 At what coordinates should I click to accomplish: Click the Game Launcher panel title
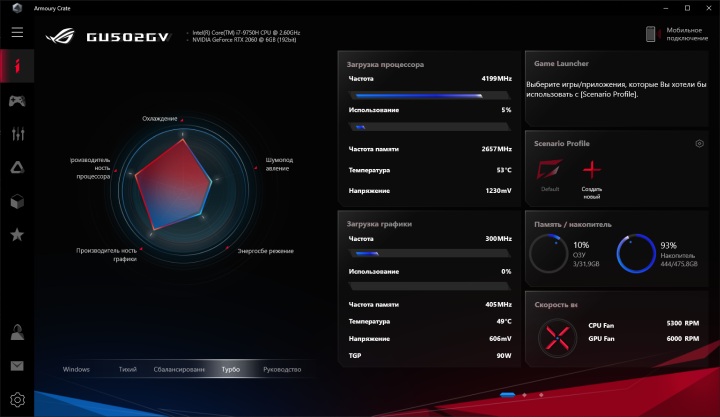(x=561, y=63)
